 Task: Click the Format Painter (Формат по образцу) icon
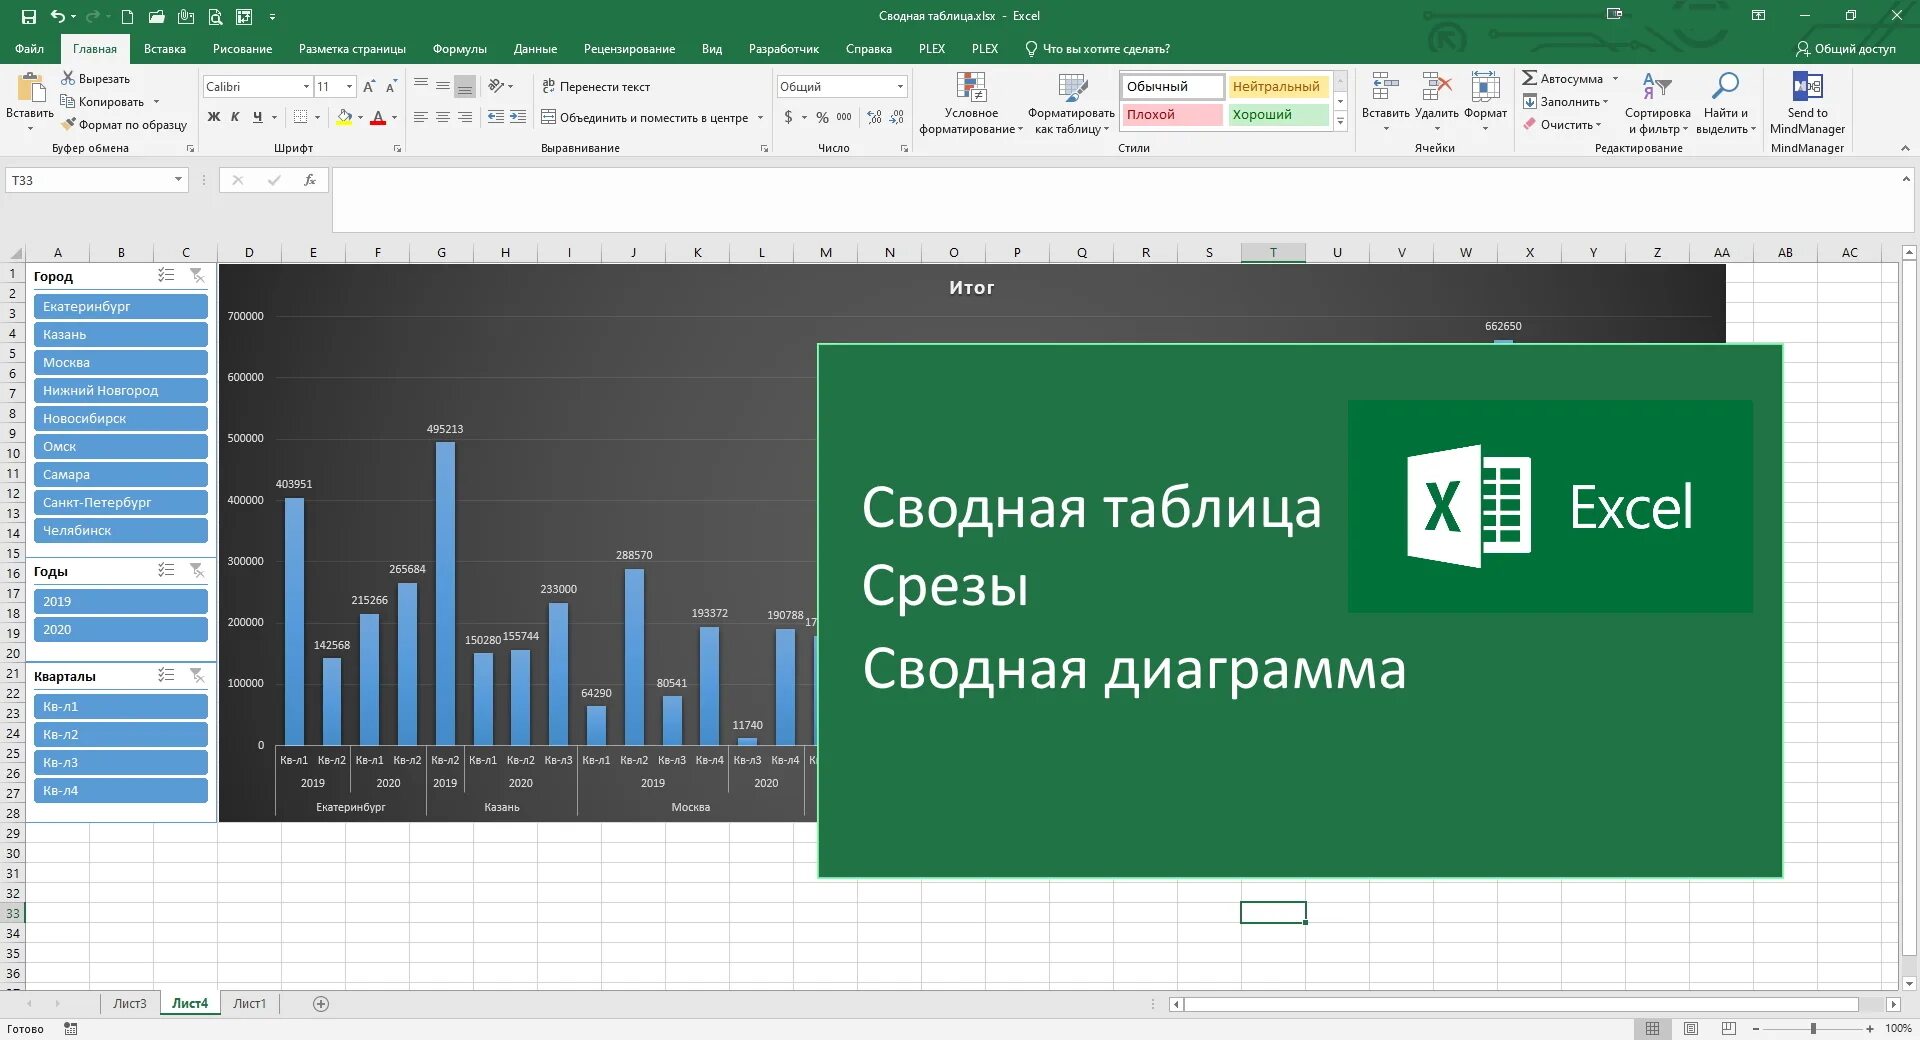(68, 124)
